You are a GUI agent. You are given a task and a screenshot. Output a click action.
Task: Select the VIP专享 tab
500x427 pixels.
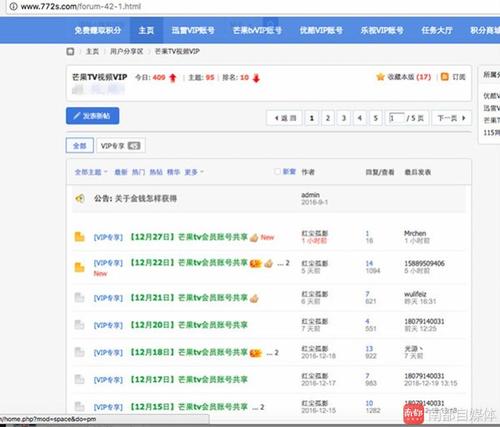click(x=121, y=146)
